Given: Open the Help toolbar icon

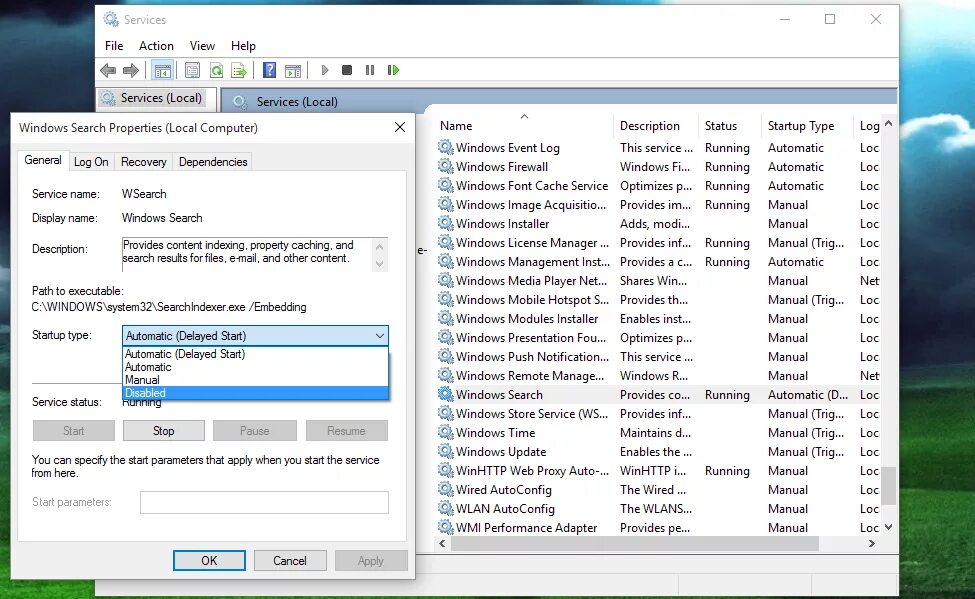Looking at the screenshot, I should (269, 70).
